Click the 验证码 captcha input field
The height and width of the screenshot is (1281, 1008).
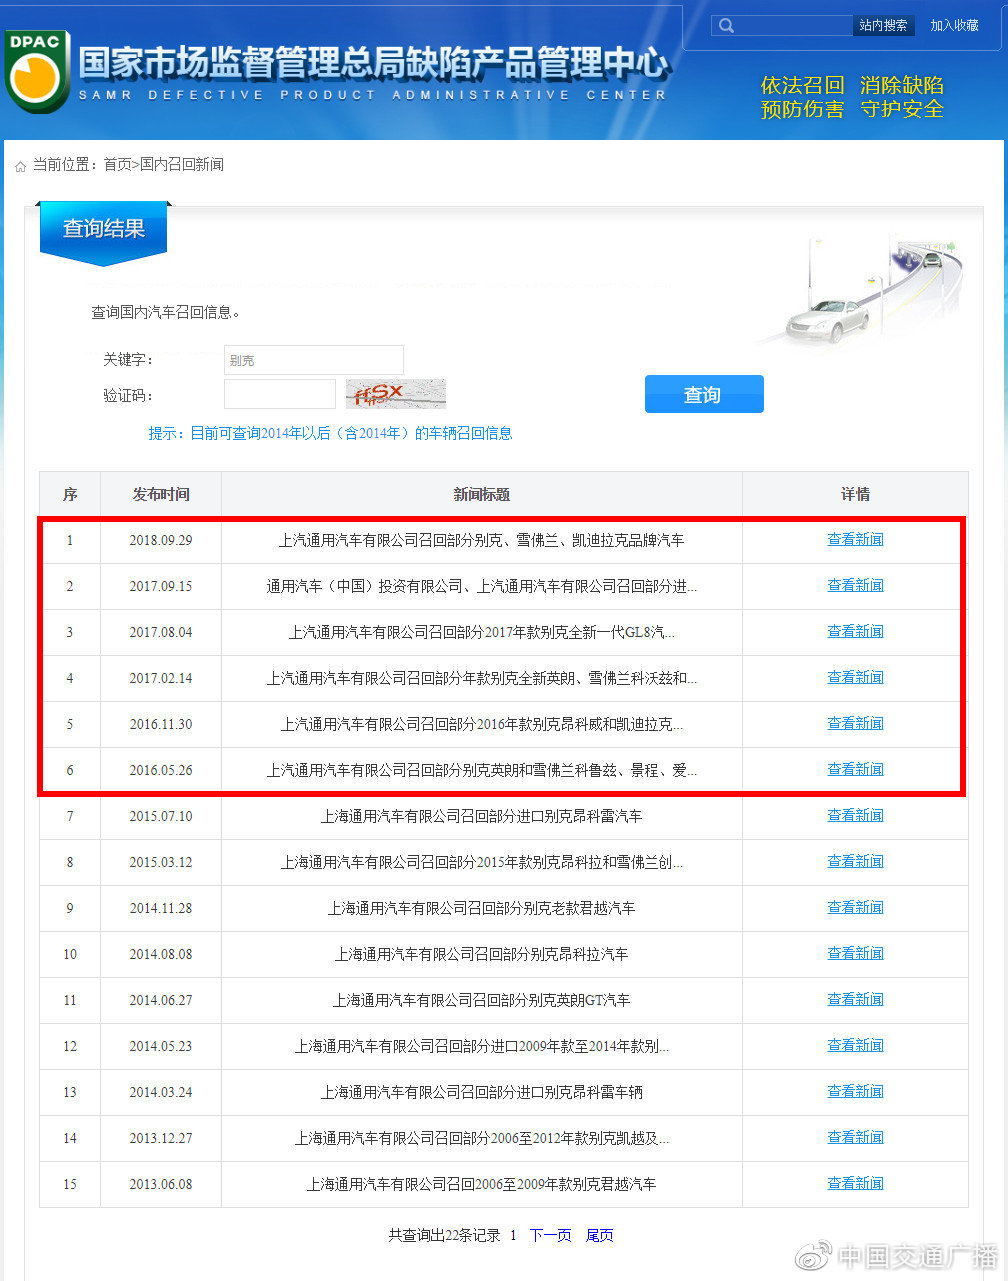pyautogui.click(x=280, y=394)
